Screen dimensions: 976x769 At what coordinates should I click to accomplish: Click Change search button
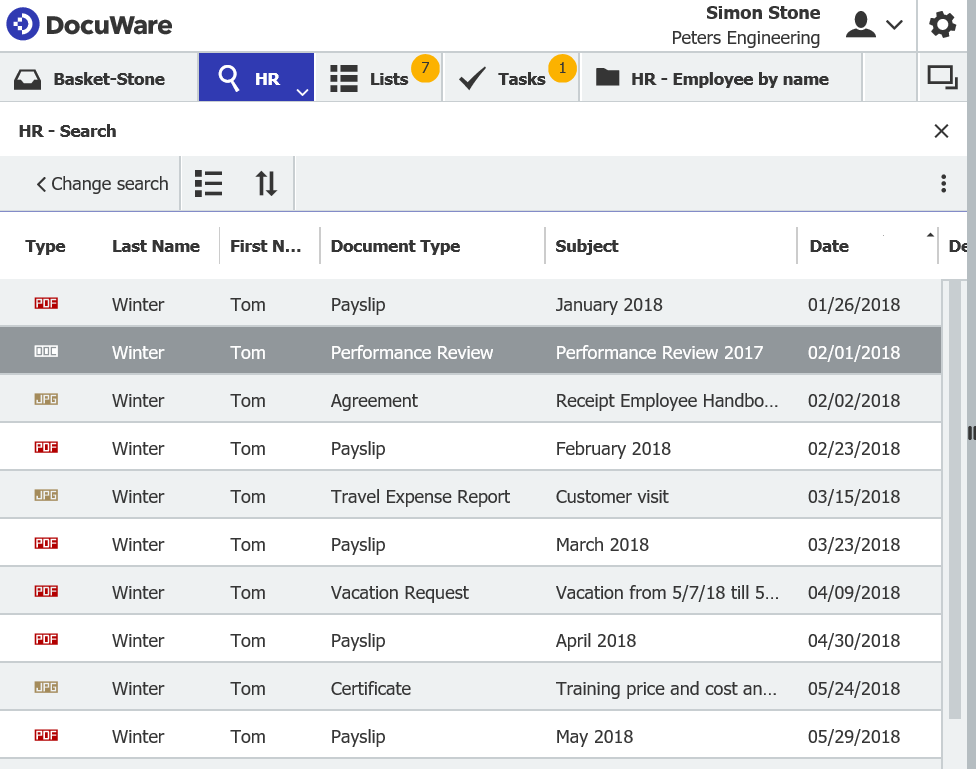click(x=101, y=184)
